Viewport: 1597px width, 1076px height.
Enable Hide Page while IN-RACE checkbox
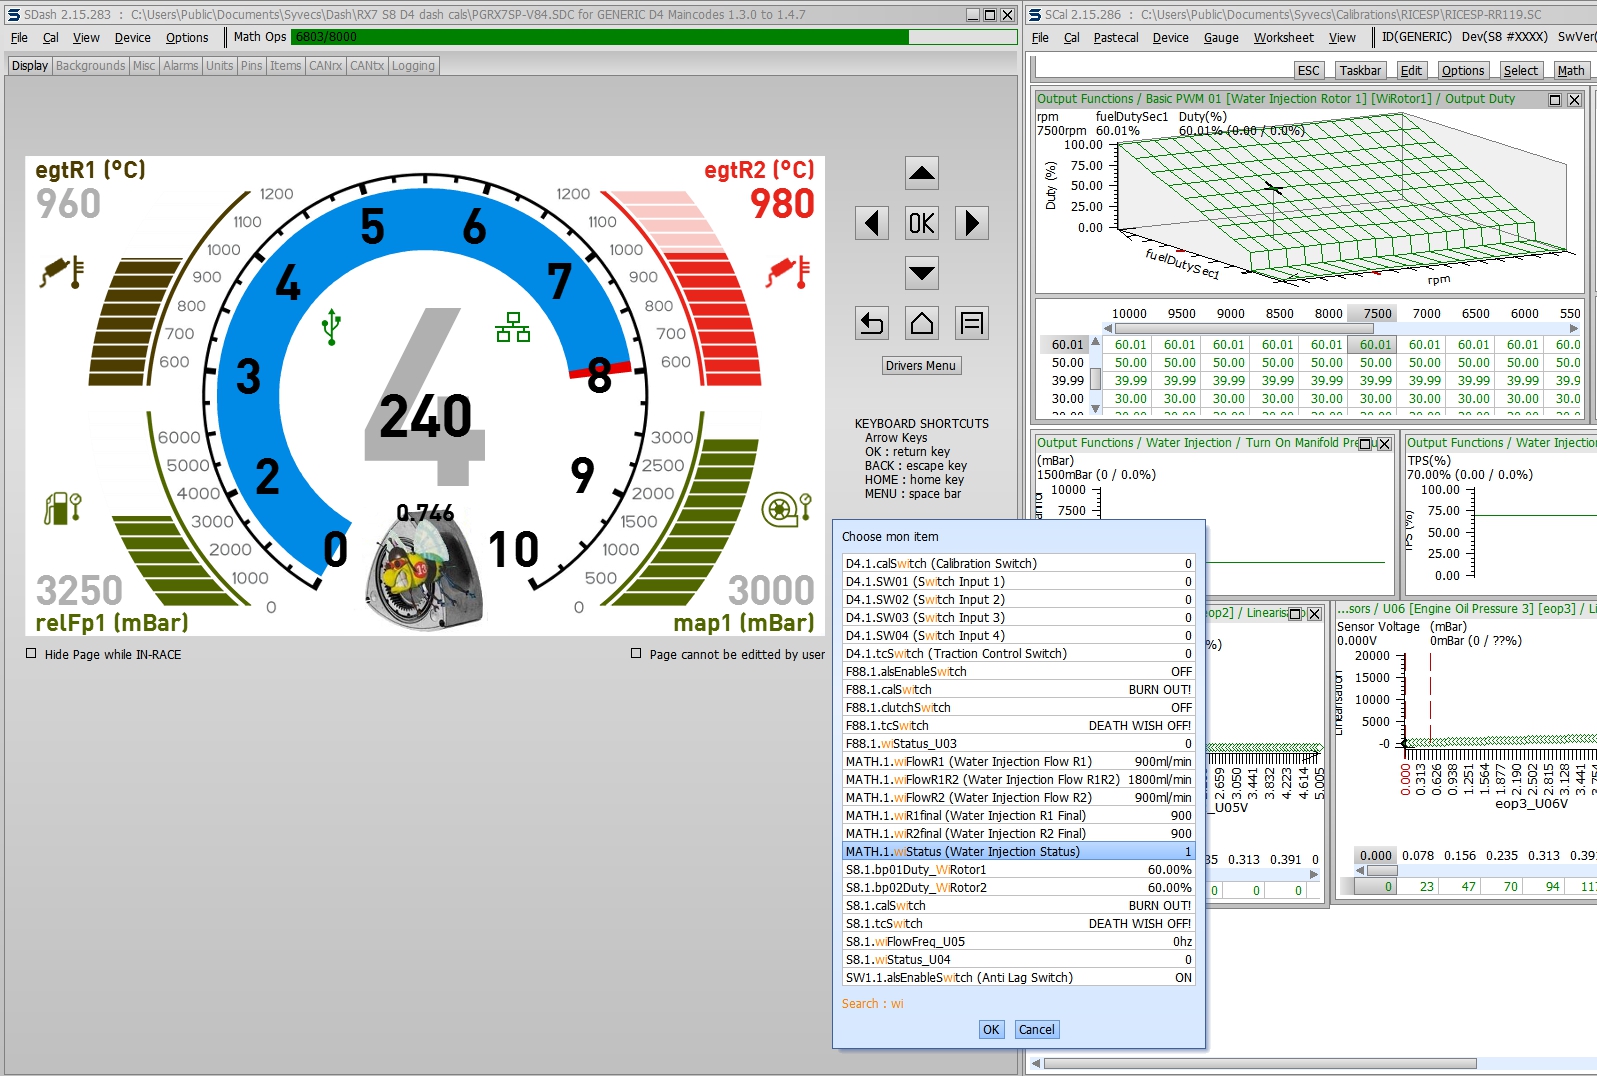(31, 654)
